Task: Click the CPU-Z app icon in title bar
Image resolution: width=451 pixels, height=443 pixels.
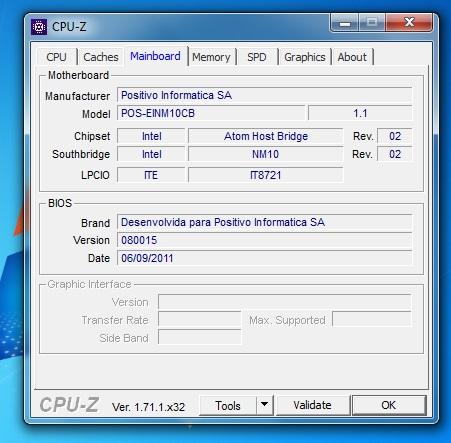Action: 39,27
